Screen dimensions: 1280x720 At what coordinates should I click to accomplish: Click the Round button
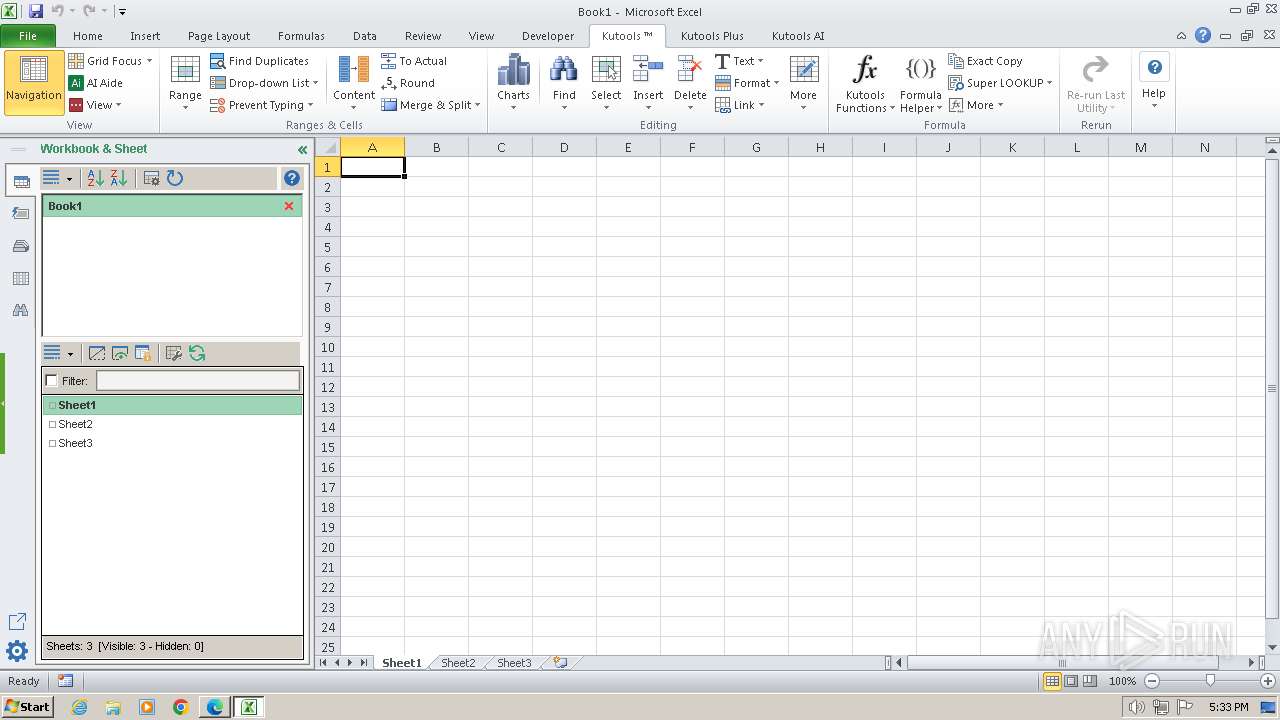pos(408,83)
